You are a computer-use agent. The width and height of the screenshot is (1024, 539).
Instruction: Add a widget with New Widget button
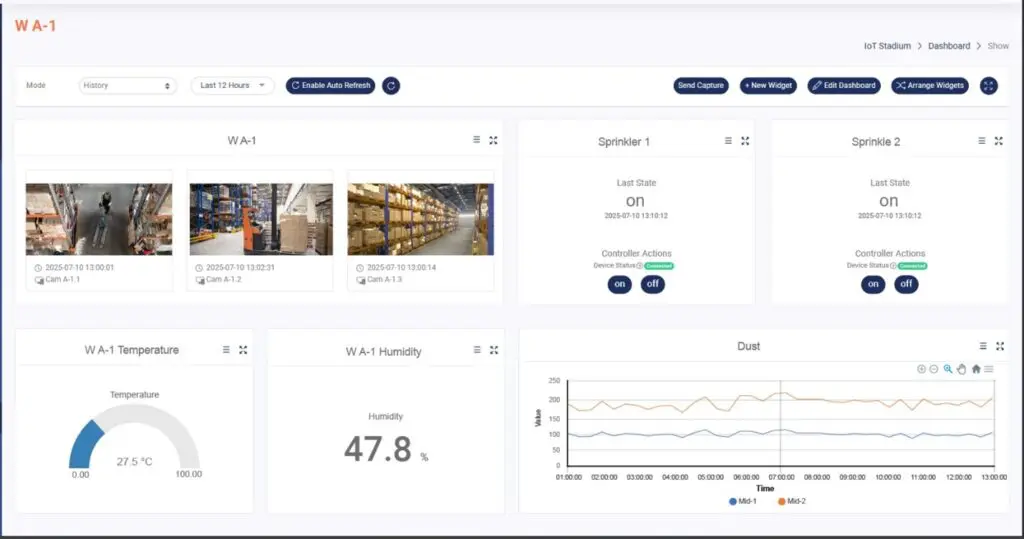pyautogui.click(x=768, y=86)
